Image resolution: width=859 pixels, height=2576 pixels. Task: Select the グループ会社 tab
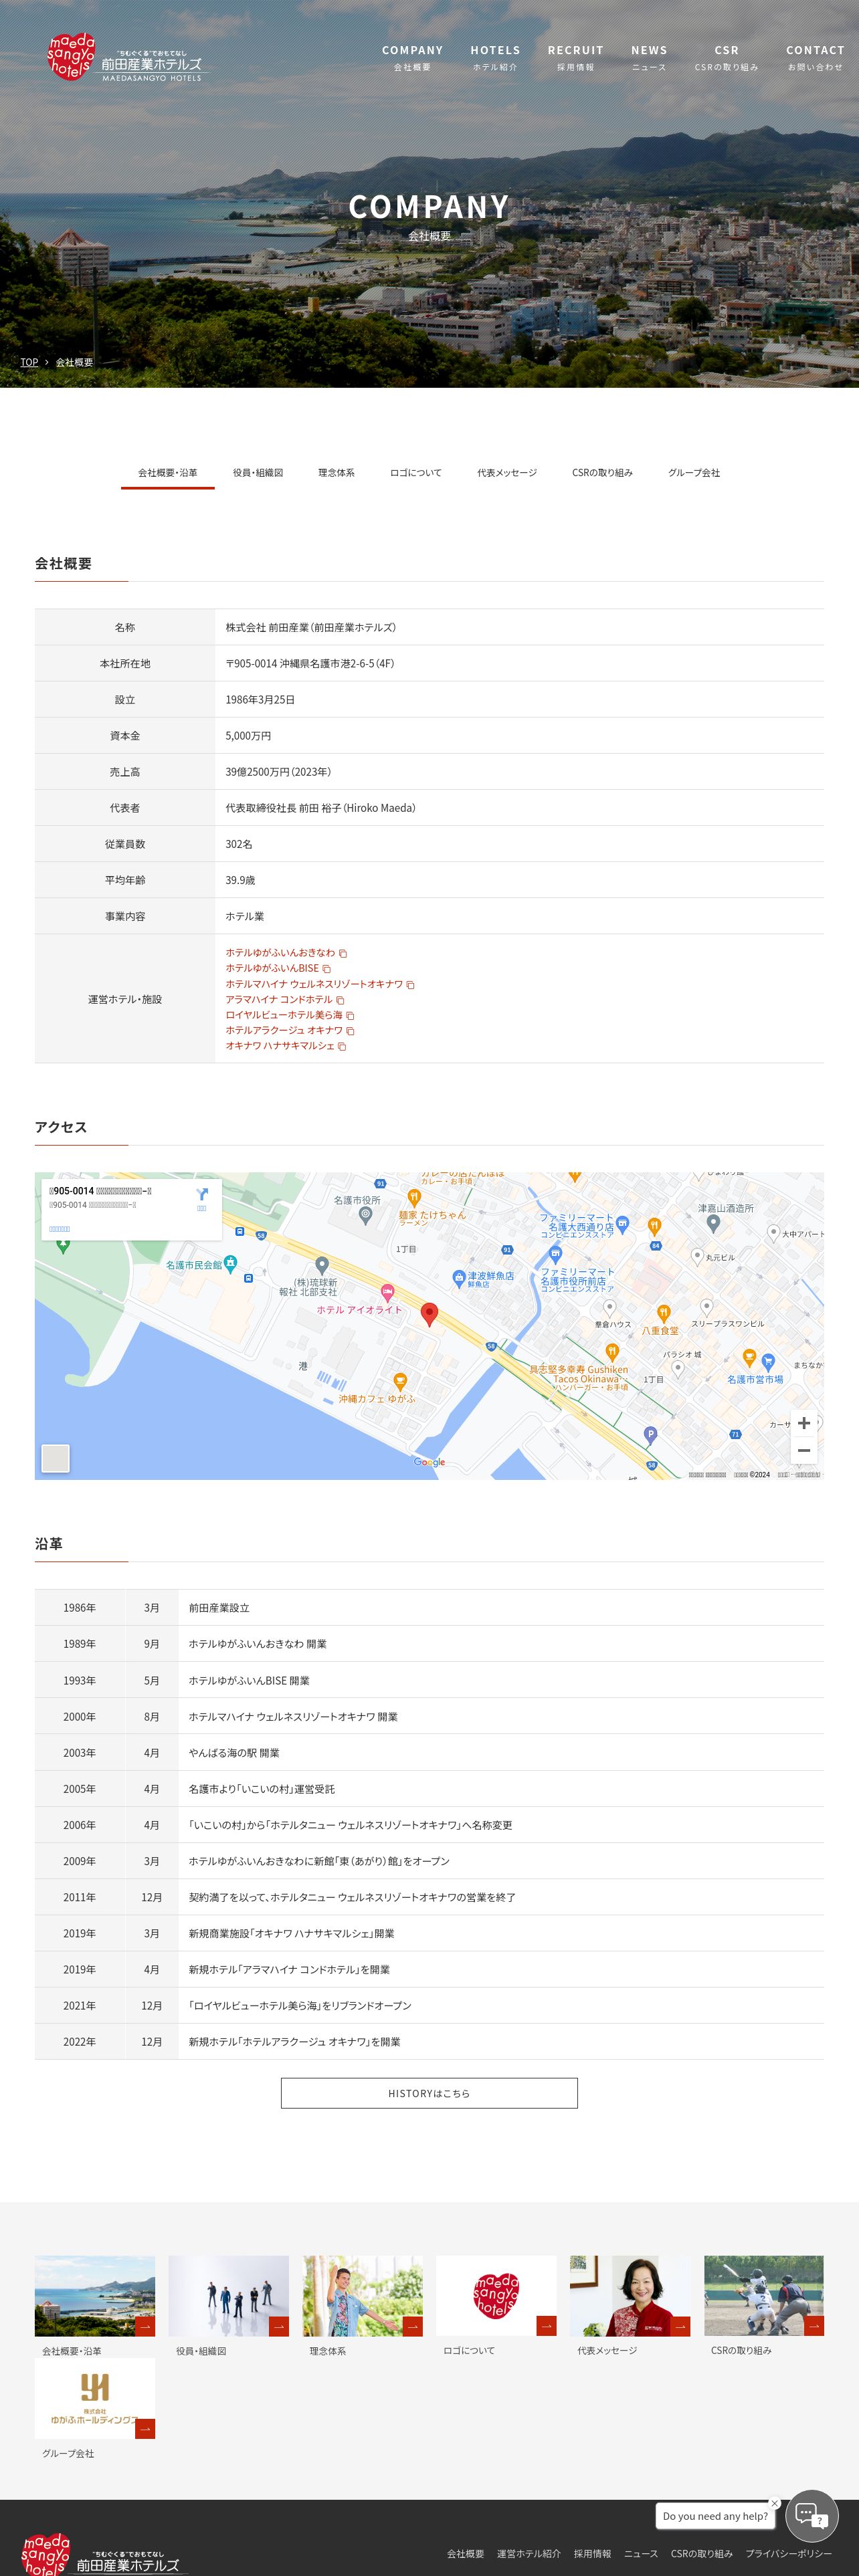pos(694,473)
